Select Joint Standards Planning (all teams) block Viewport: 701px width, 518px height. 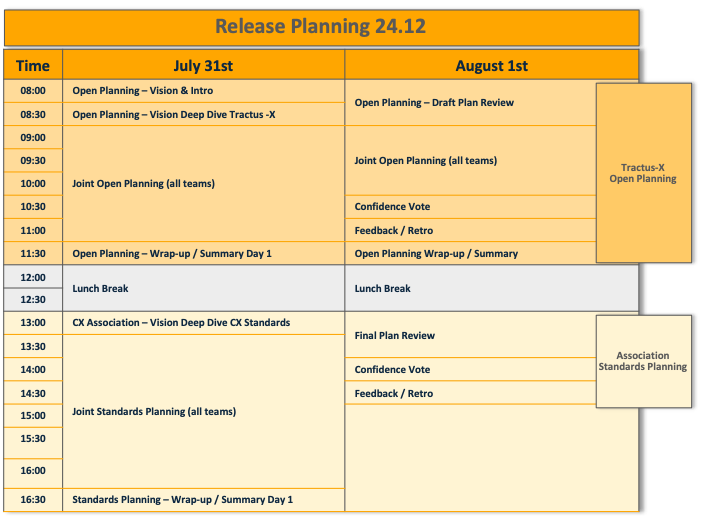click(x=203, y=412)
